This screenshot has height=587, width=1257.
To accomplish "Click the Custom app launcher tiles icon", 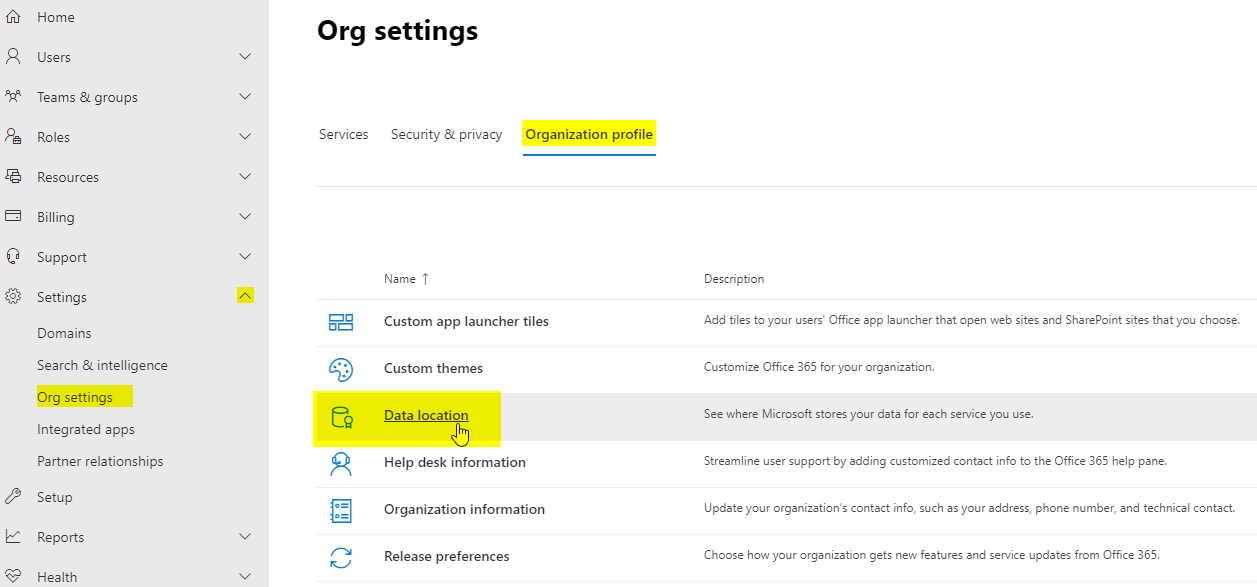I will [341, 322].
